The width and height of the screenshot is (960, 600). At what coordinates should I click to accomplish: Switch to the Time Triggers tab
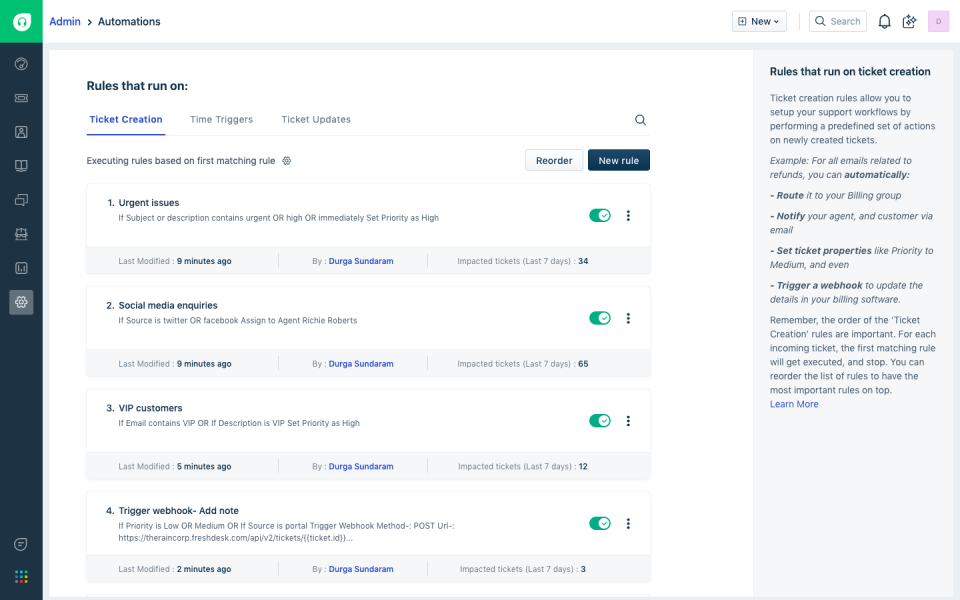pos(221,119)
